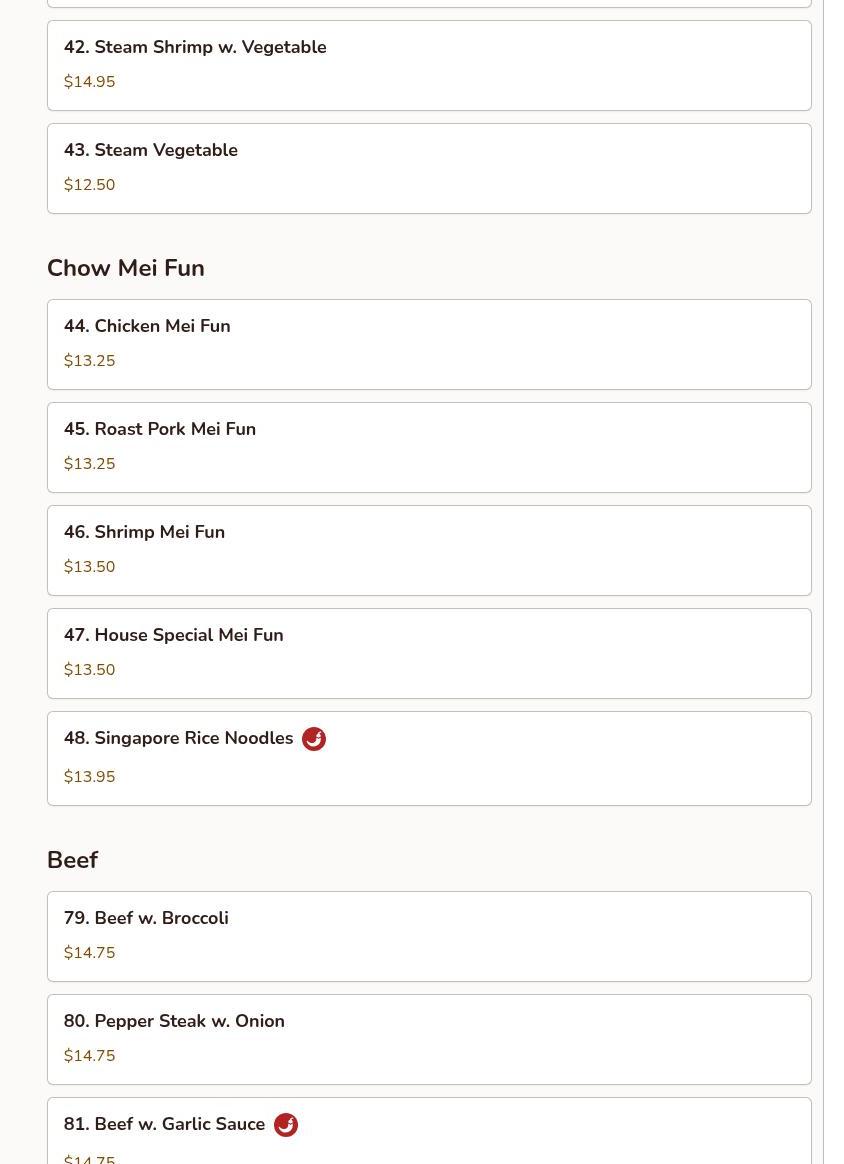844x1164 pixels.
Task: Click $14.75 price under Pepper Steak w. Onion
Action: click(89, 1056)
